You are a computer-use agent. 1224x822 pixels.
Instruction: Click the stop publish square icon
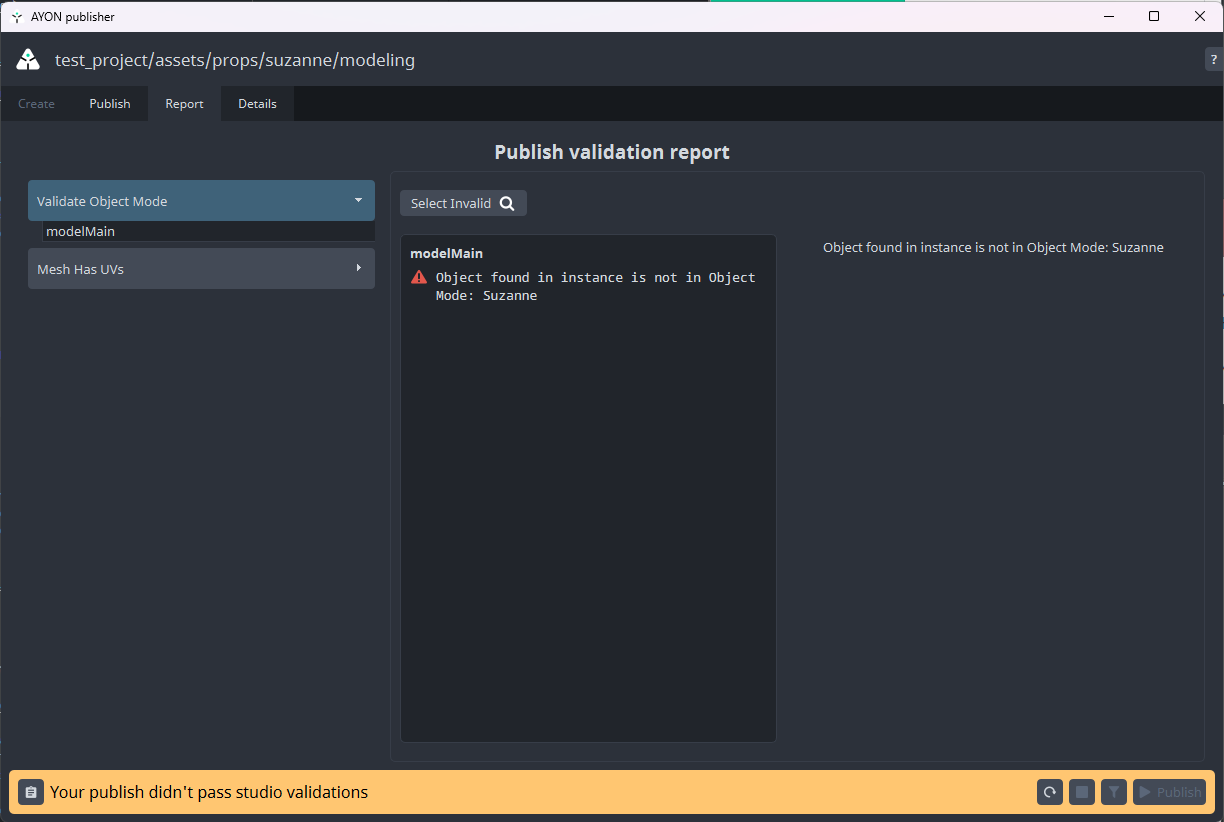(x=1082, y=792)
